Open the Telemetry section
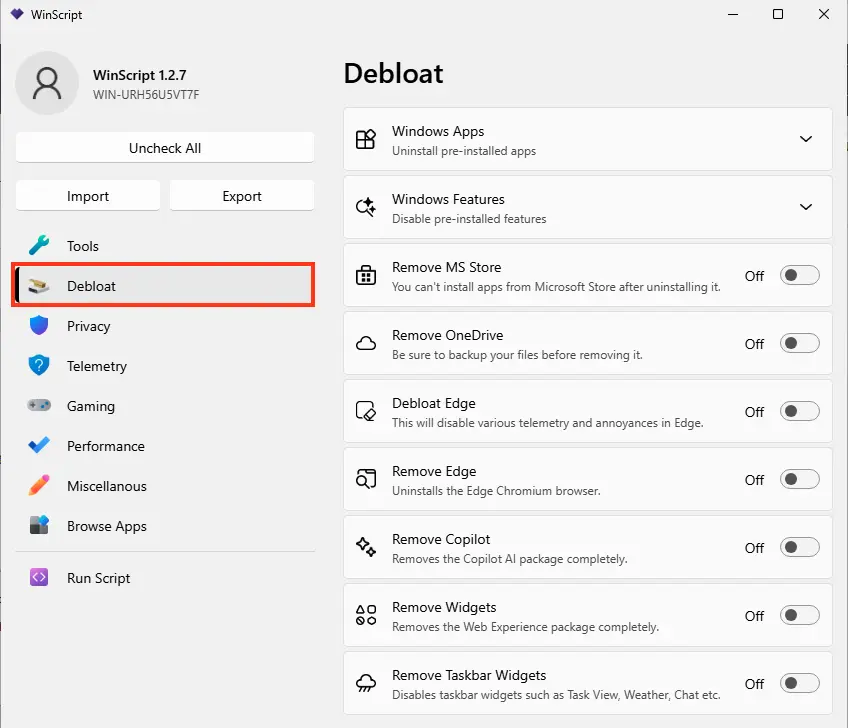 click(163, 366)
